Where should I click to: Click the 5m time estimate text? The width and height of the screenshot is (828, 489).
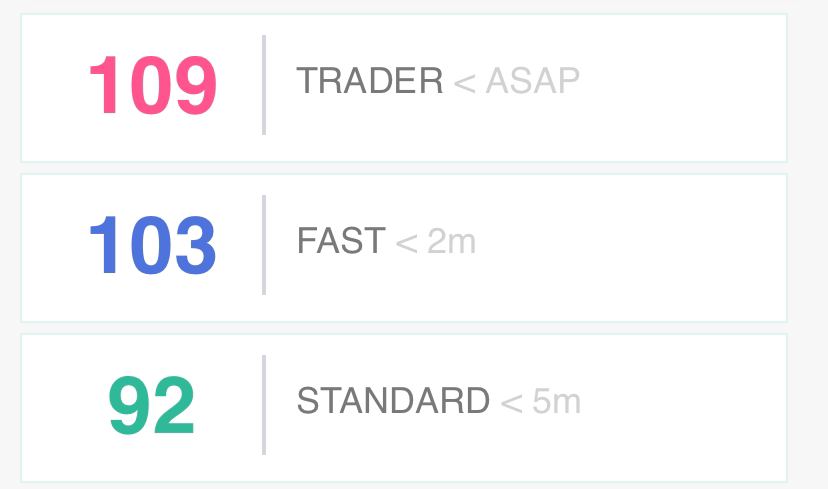557,401
